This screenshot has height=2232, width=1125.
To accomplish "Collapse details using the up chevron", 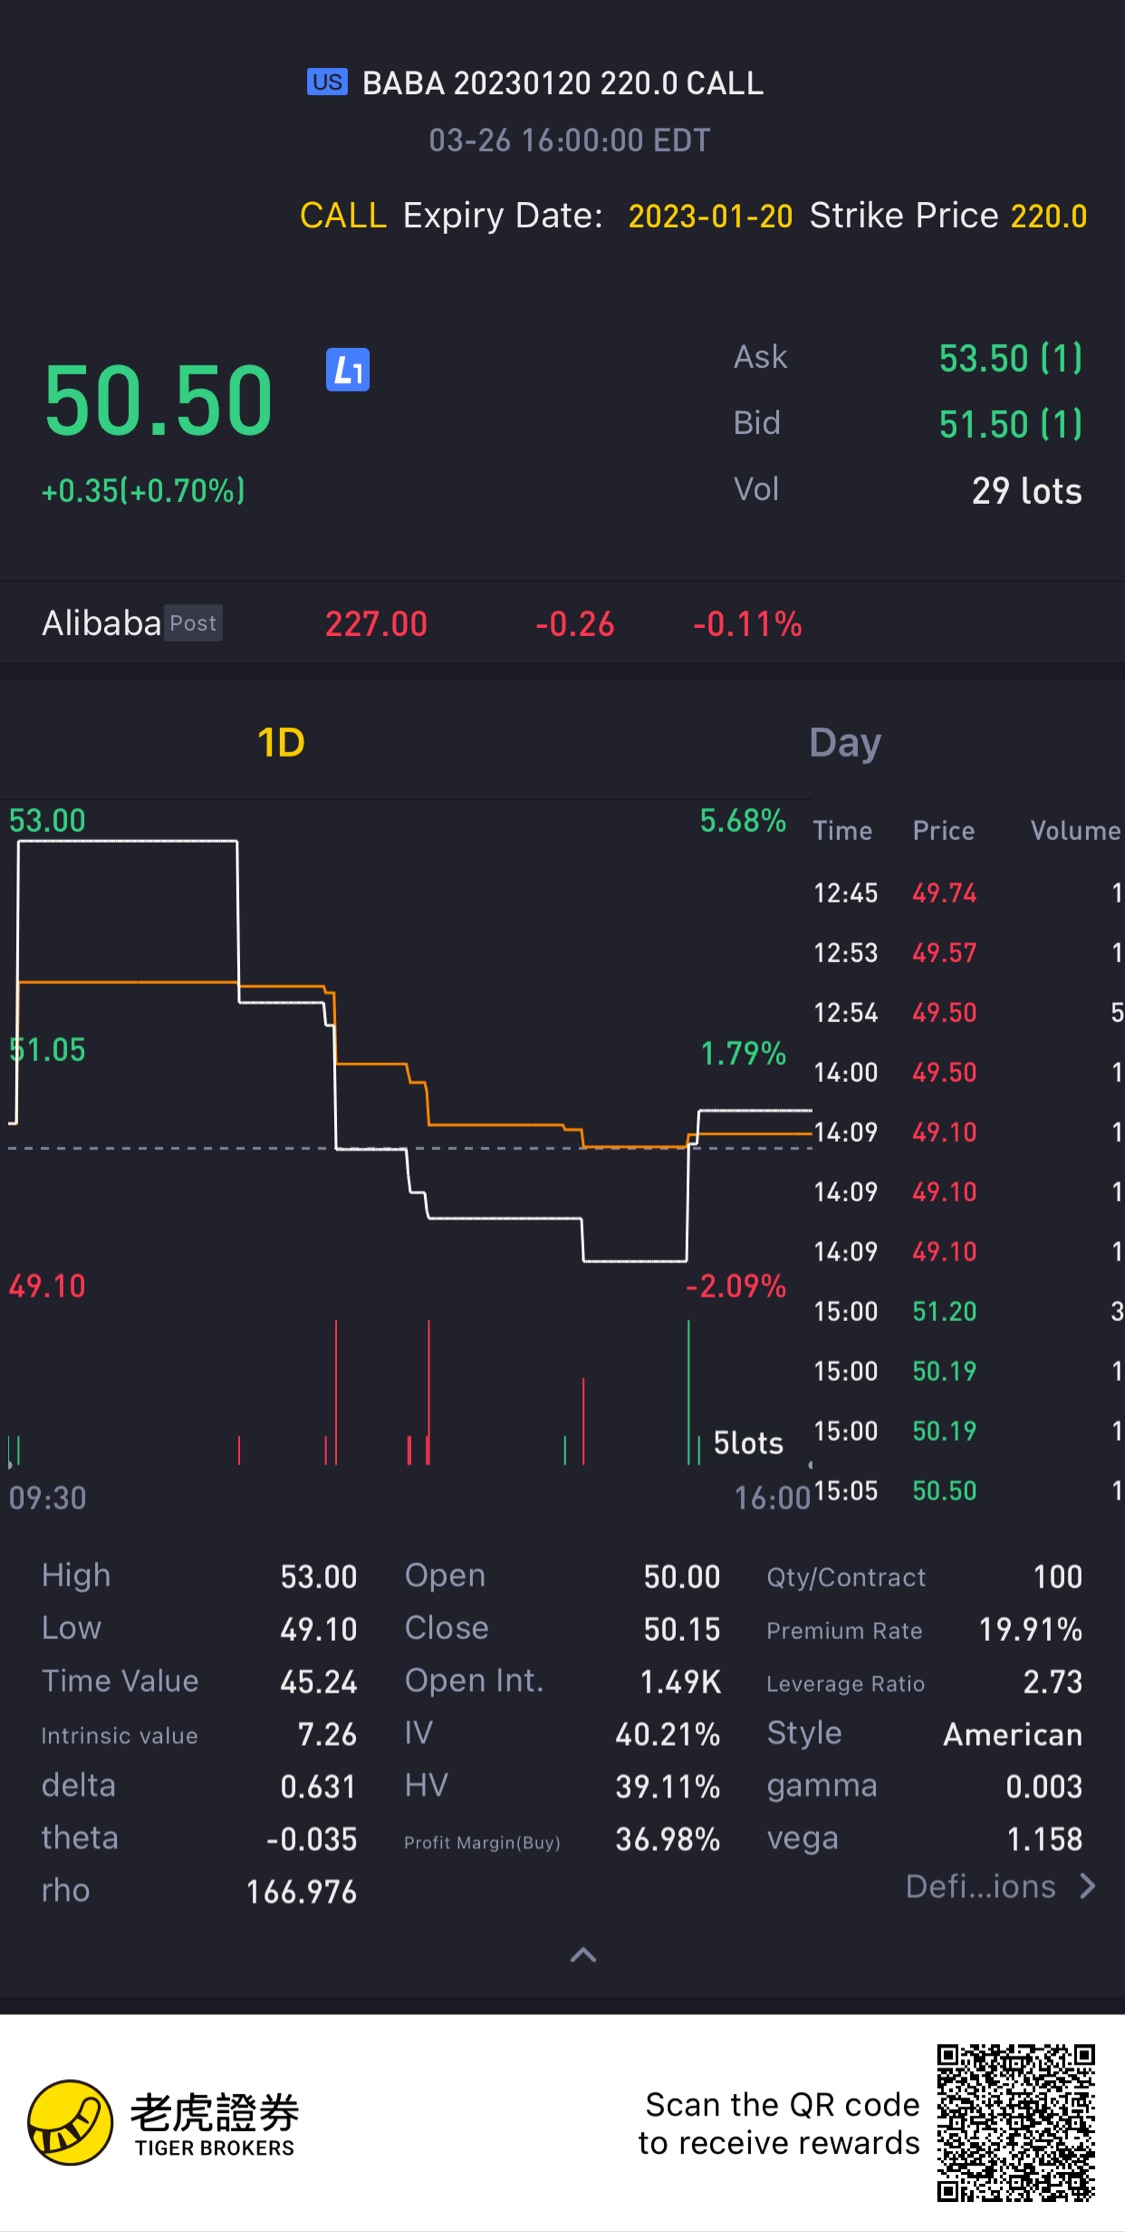I will 583,1955.
